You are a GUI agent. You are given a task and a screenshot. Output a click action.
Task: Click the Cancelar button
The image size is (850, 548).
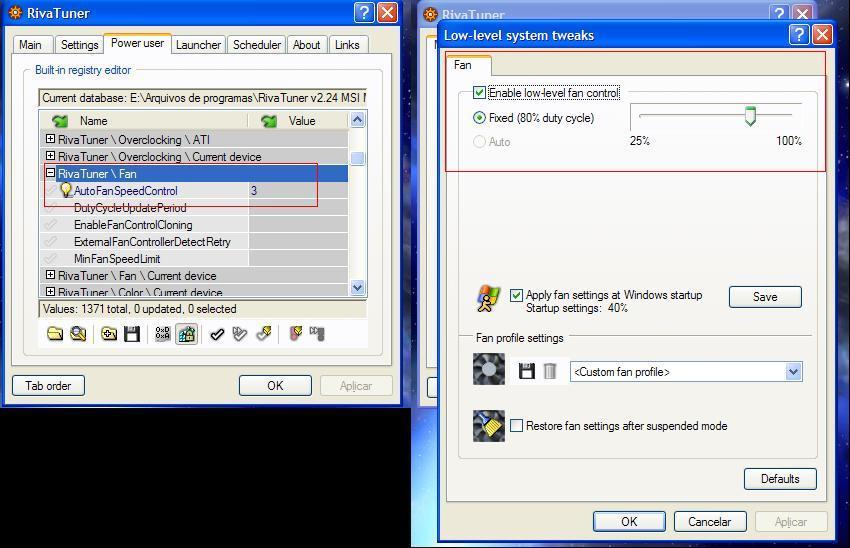tap(710, 521)
